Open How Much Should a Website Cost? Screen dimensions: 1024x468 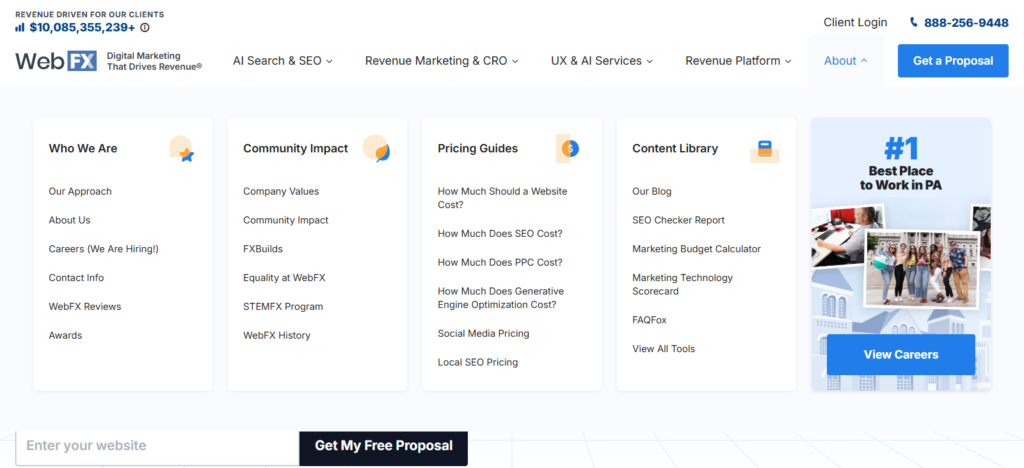(x=502, y=198)
